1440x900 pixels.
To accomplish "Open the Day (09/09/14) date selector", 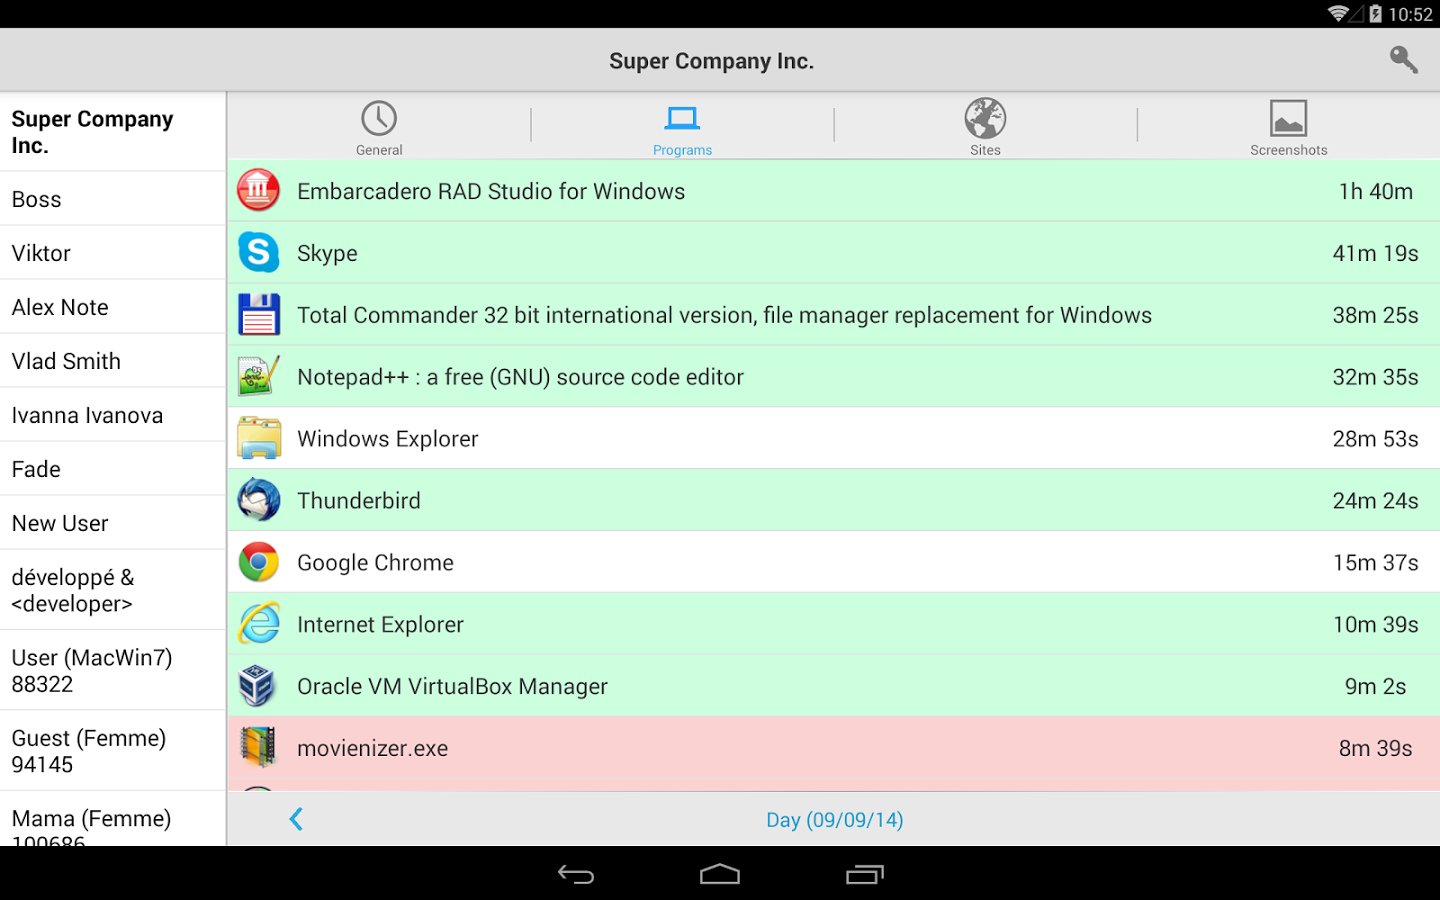I will tap(834, 820).
